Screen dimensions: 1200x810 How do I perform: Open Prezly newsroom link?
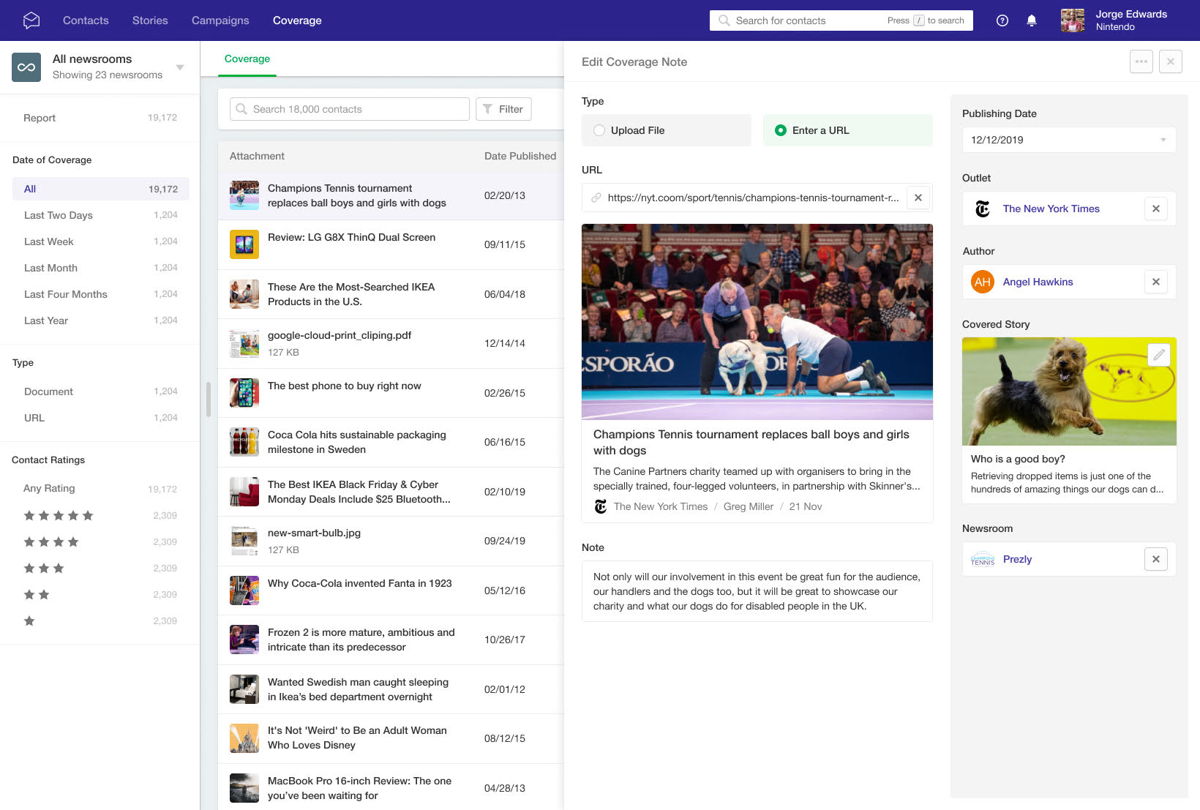pyautogui.click(x=1017, y=559)
